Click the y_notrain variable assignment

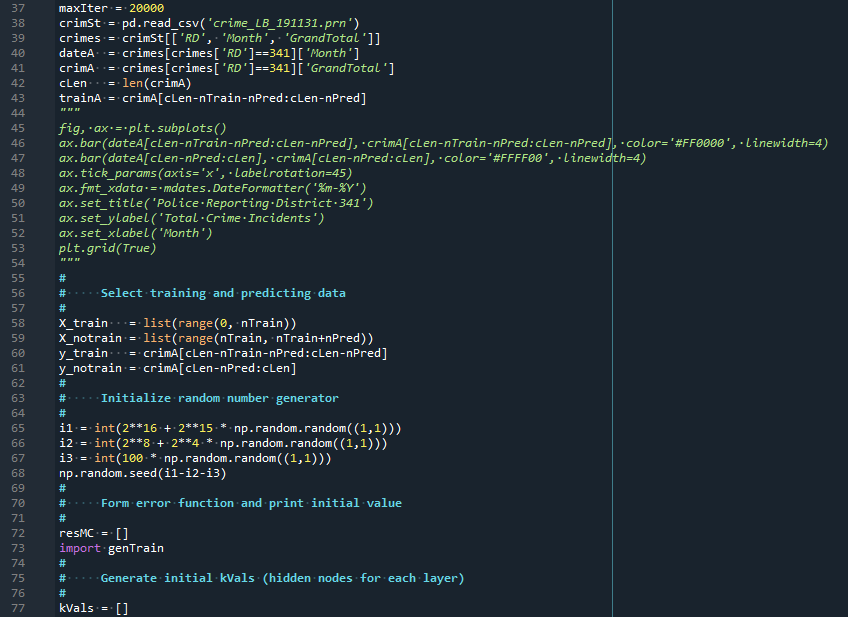tap(177, 368)
